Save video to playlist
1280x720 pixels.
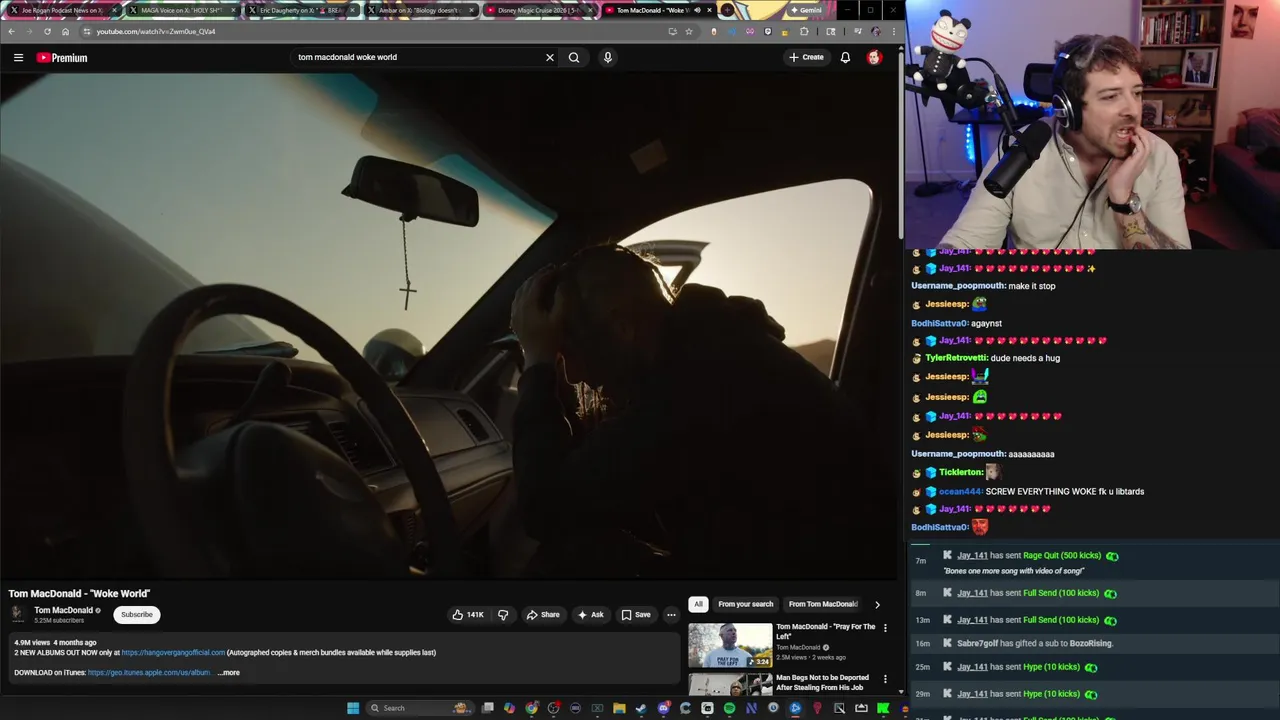(x=636, y=614)
